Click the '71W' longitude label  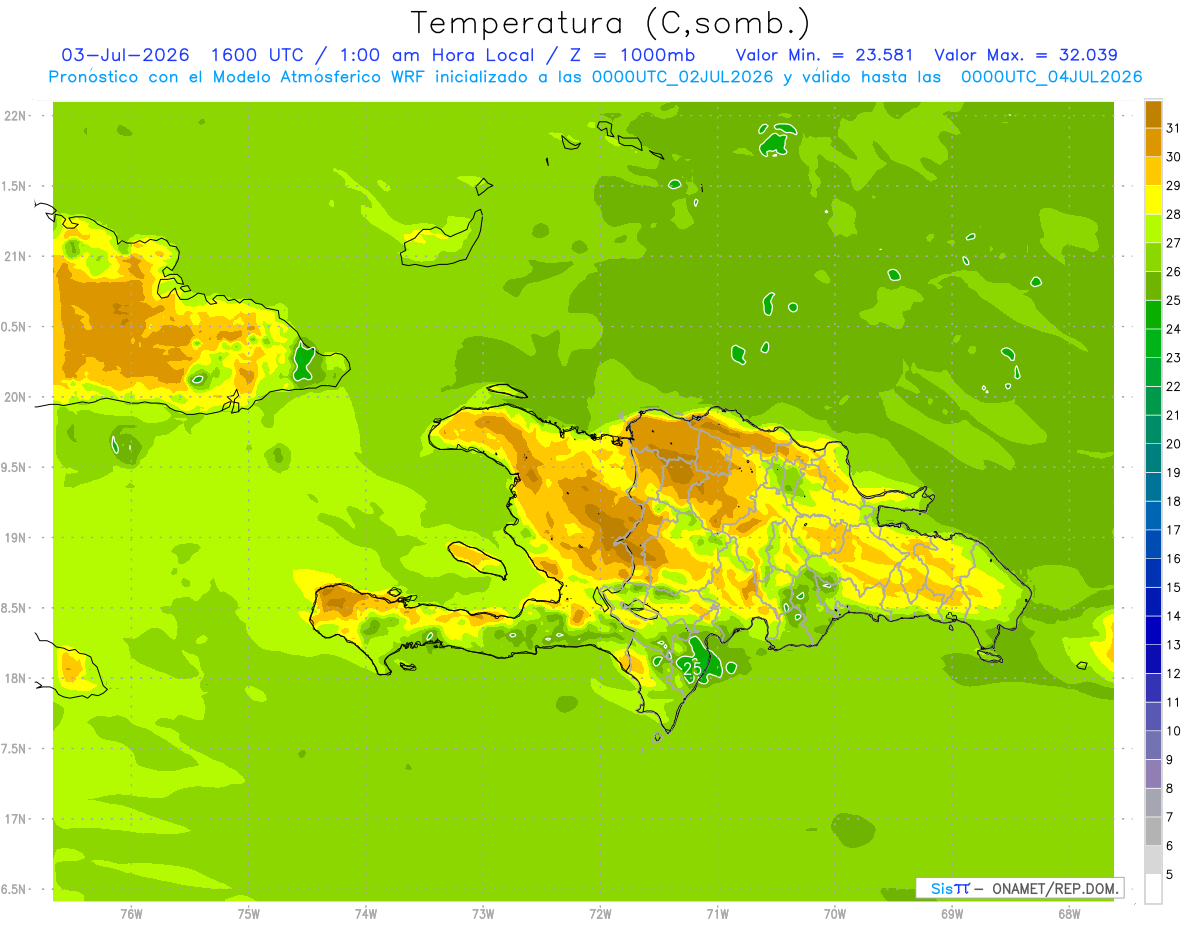[x=717, y=913]
